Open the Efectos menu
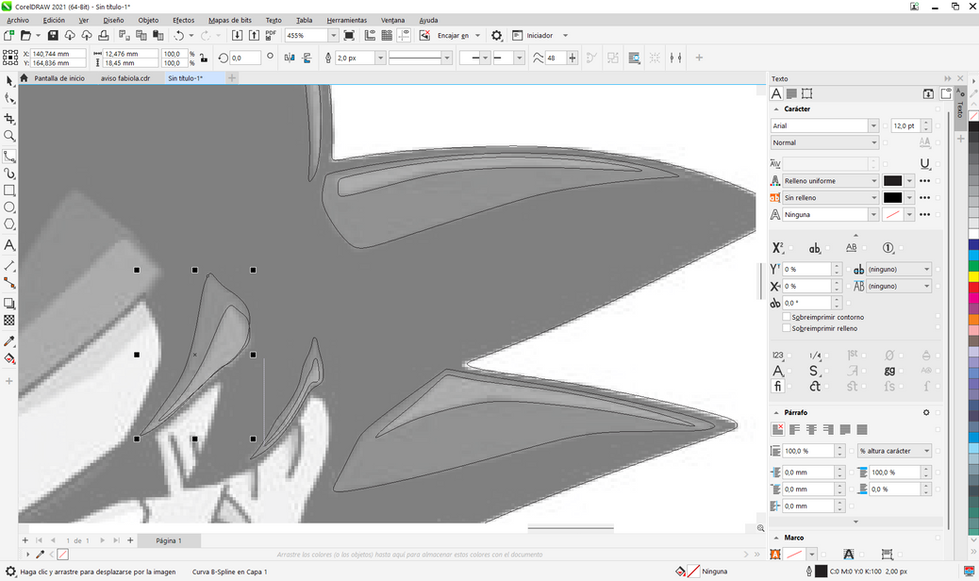Screen dimensions: 979x581 183,20
